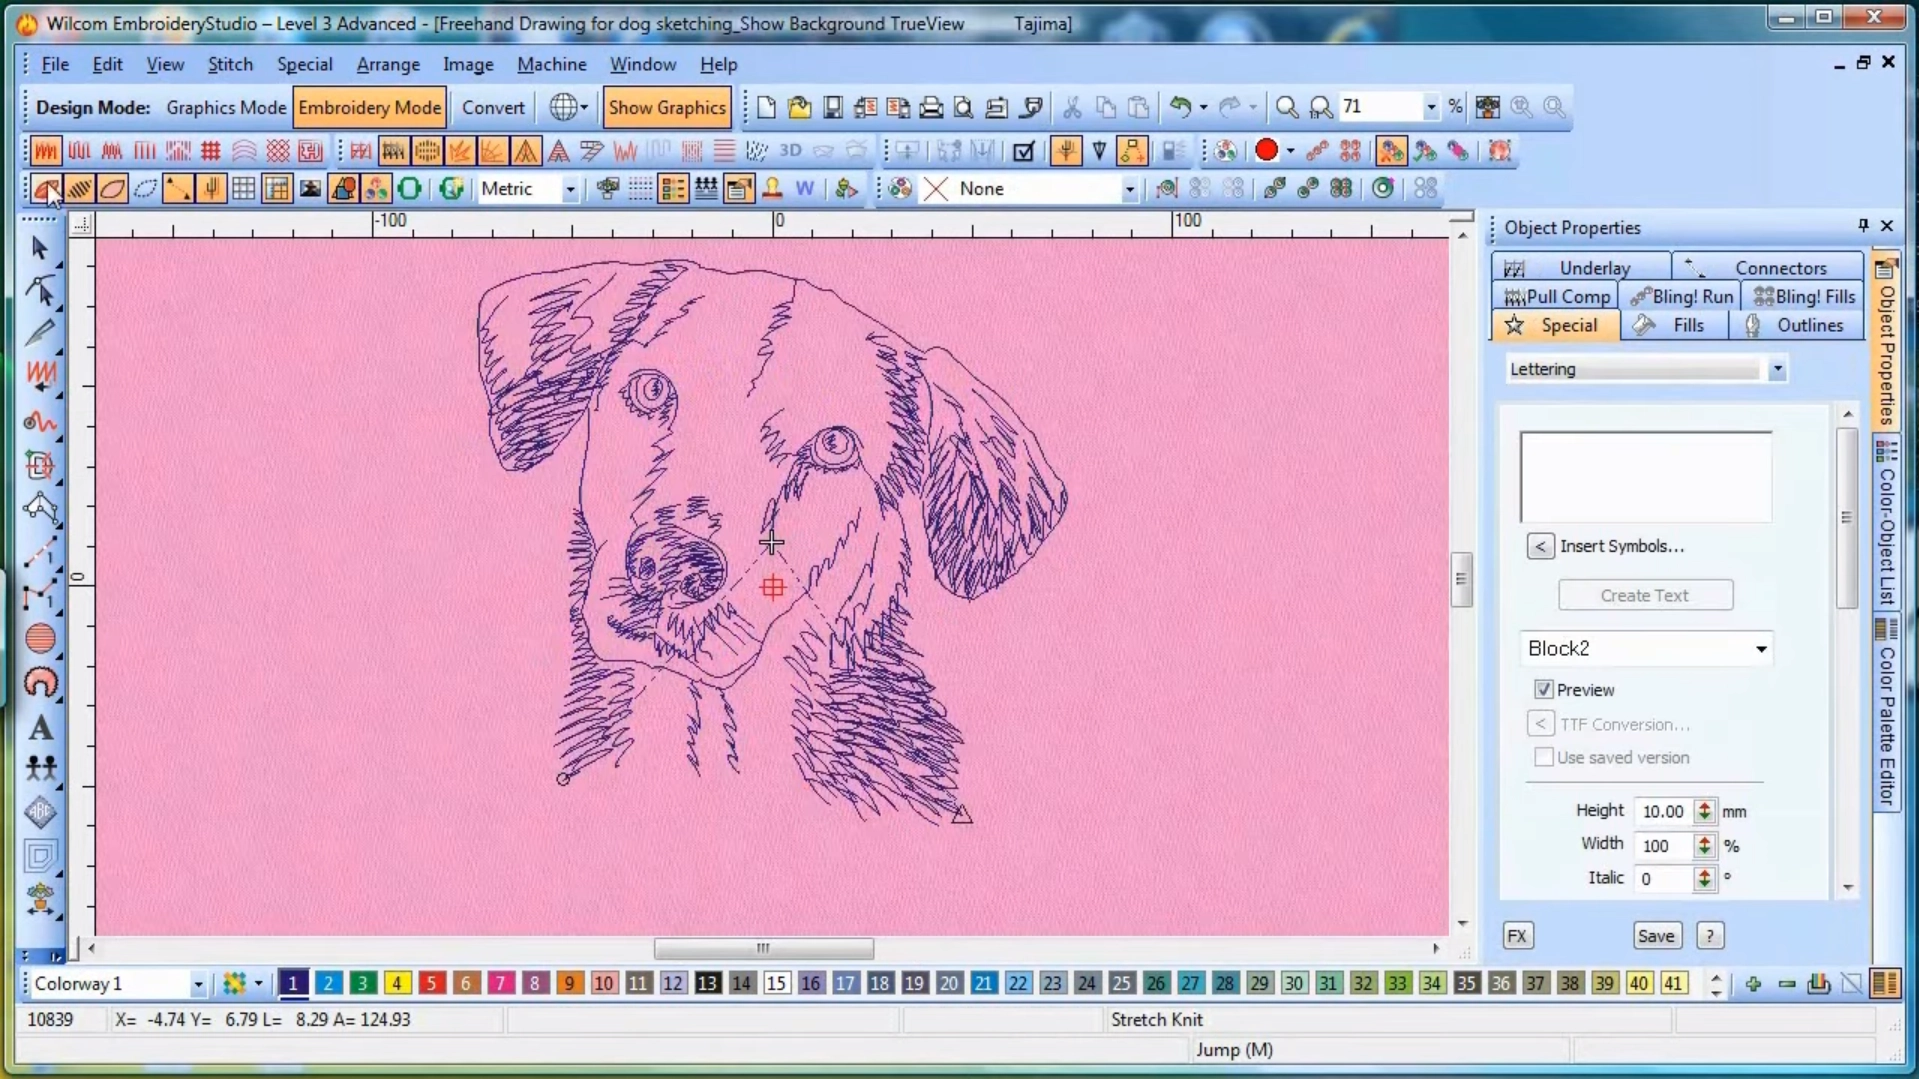1919x1079 pixels.
Task: Open the Colorway 1 dropdown
Action: [197, 984]
